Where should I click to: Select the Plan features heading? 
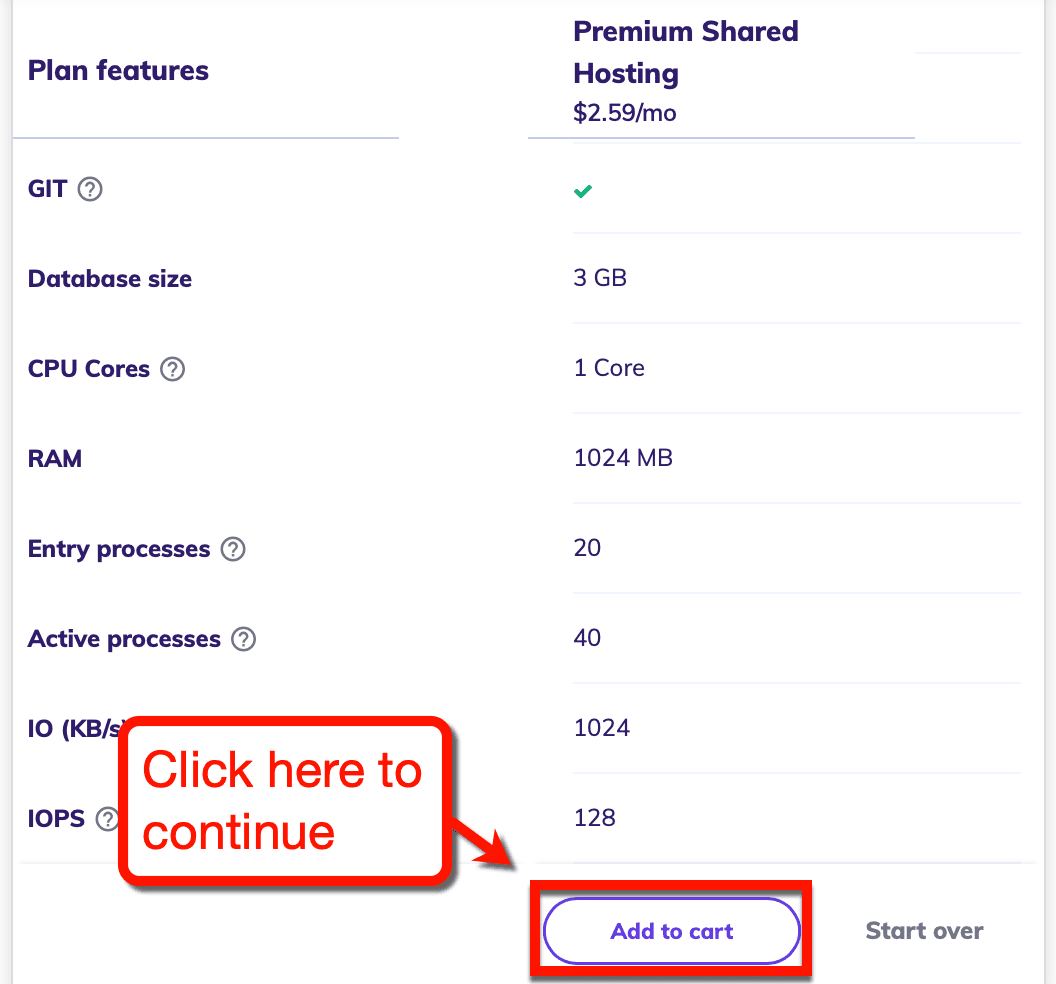(118, 70)
